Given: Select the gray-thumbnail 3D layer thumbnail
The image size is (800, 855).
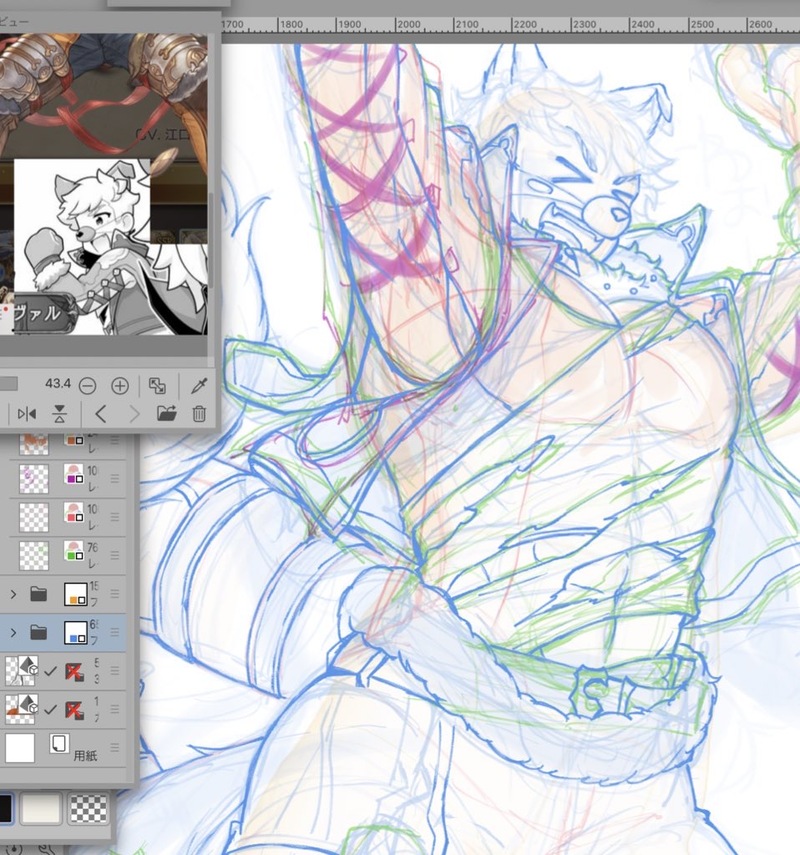Looking at the screenshot, I should 21,671.
